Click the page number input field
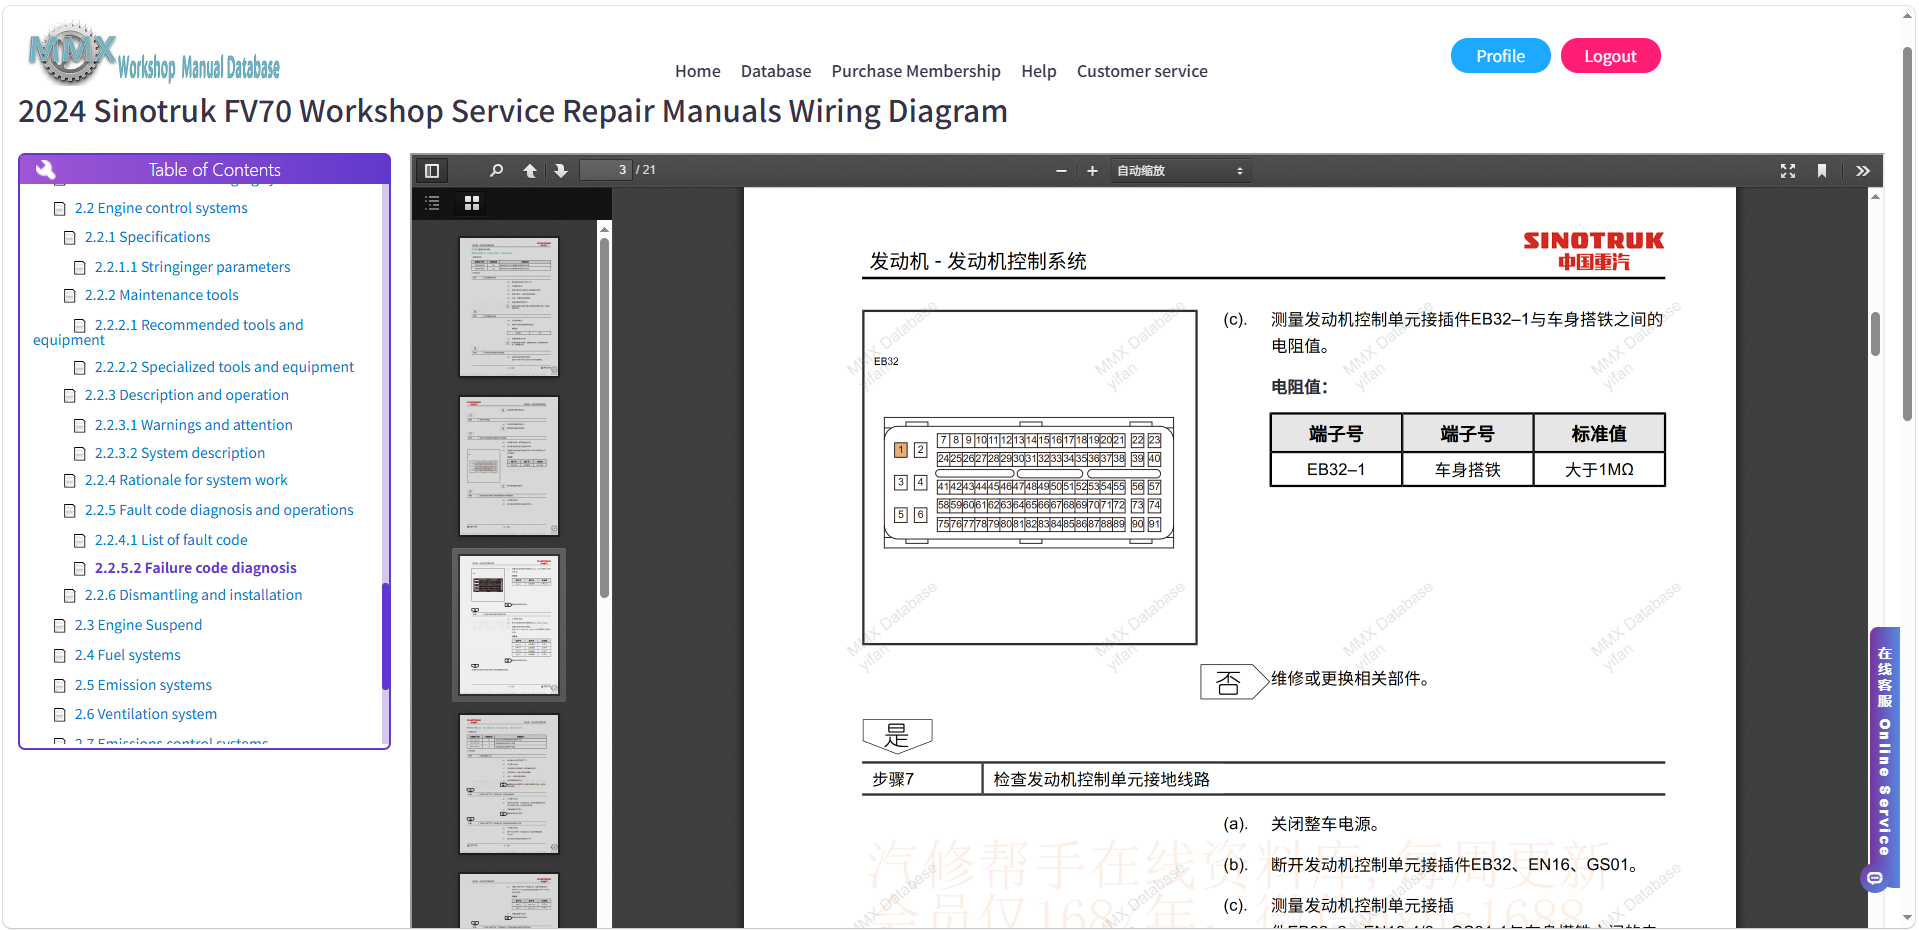 click(606, 170)
